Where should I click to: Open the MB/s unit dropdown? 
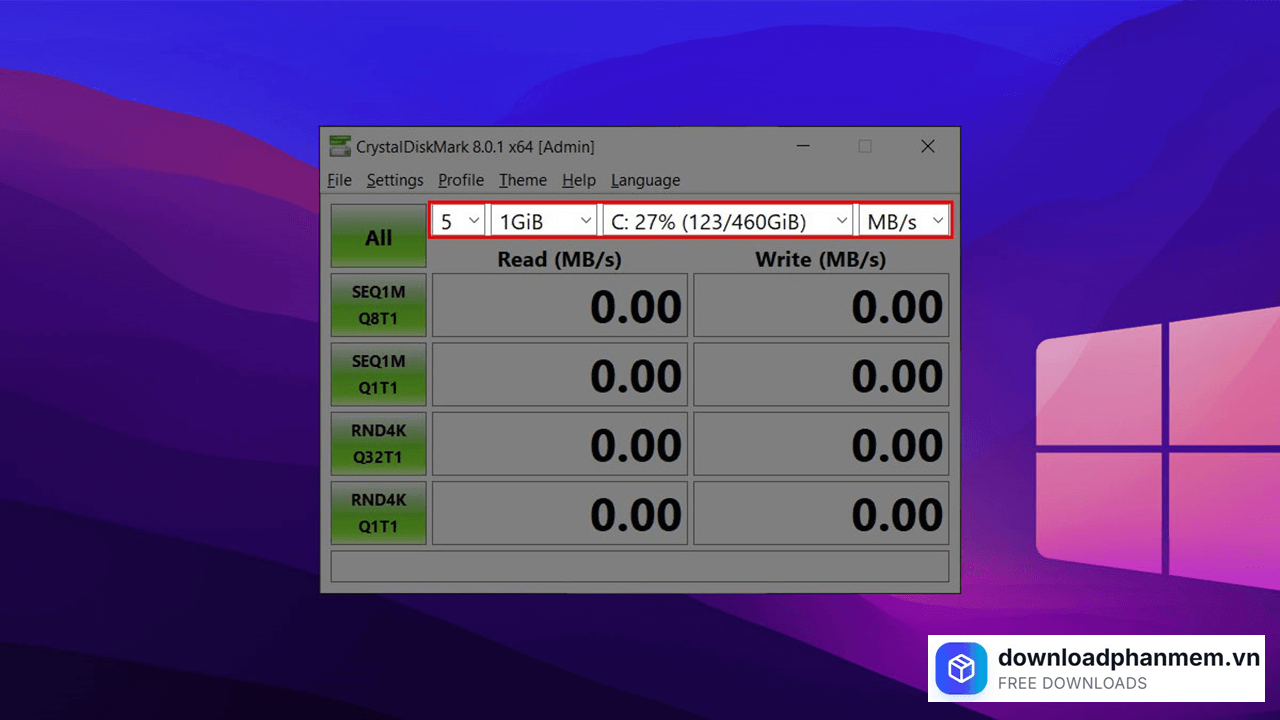click(904, 221)
